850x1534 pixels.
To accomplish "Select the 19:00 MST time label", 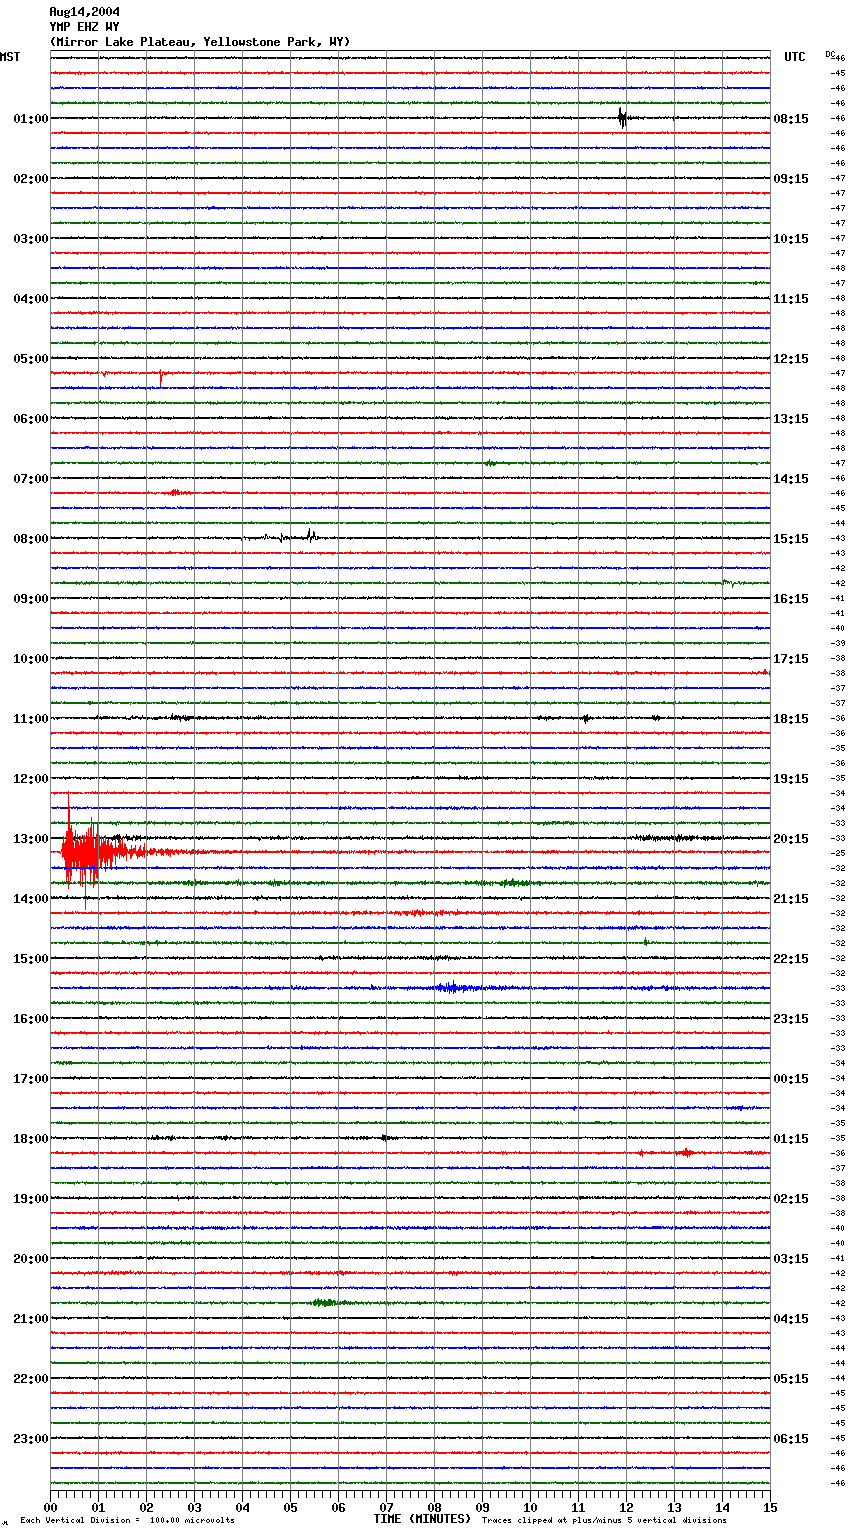I will click(x=31, y=1199).
